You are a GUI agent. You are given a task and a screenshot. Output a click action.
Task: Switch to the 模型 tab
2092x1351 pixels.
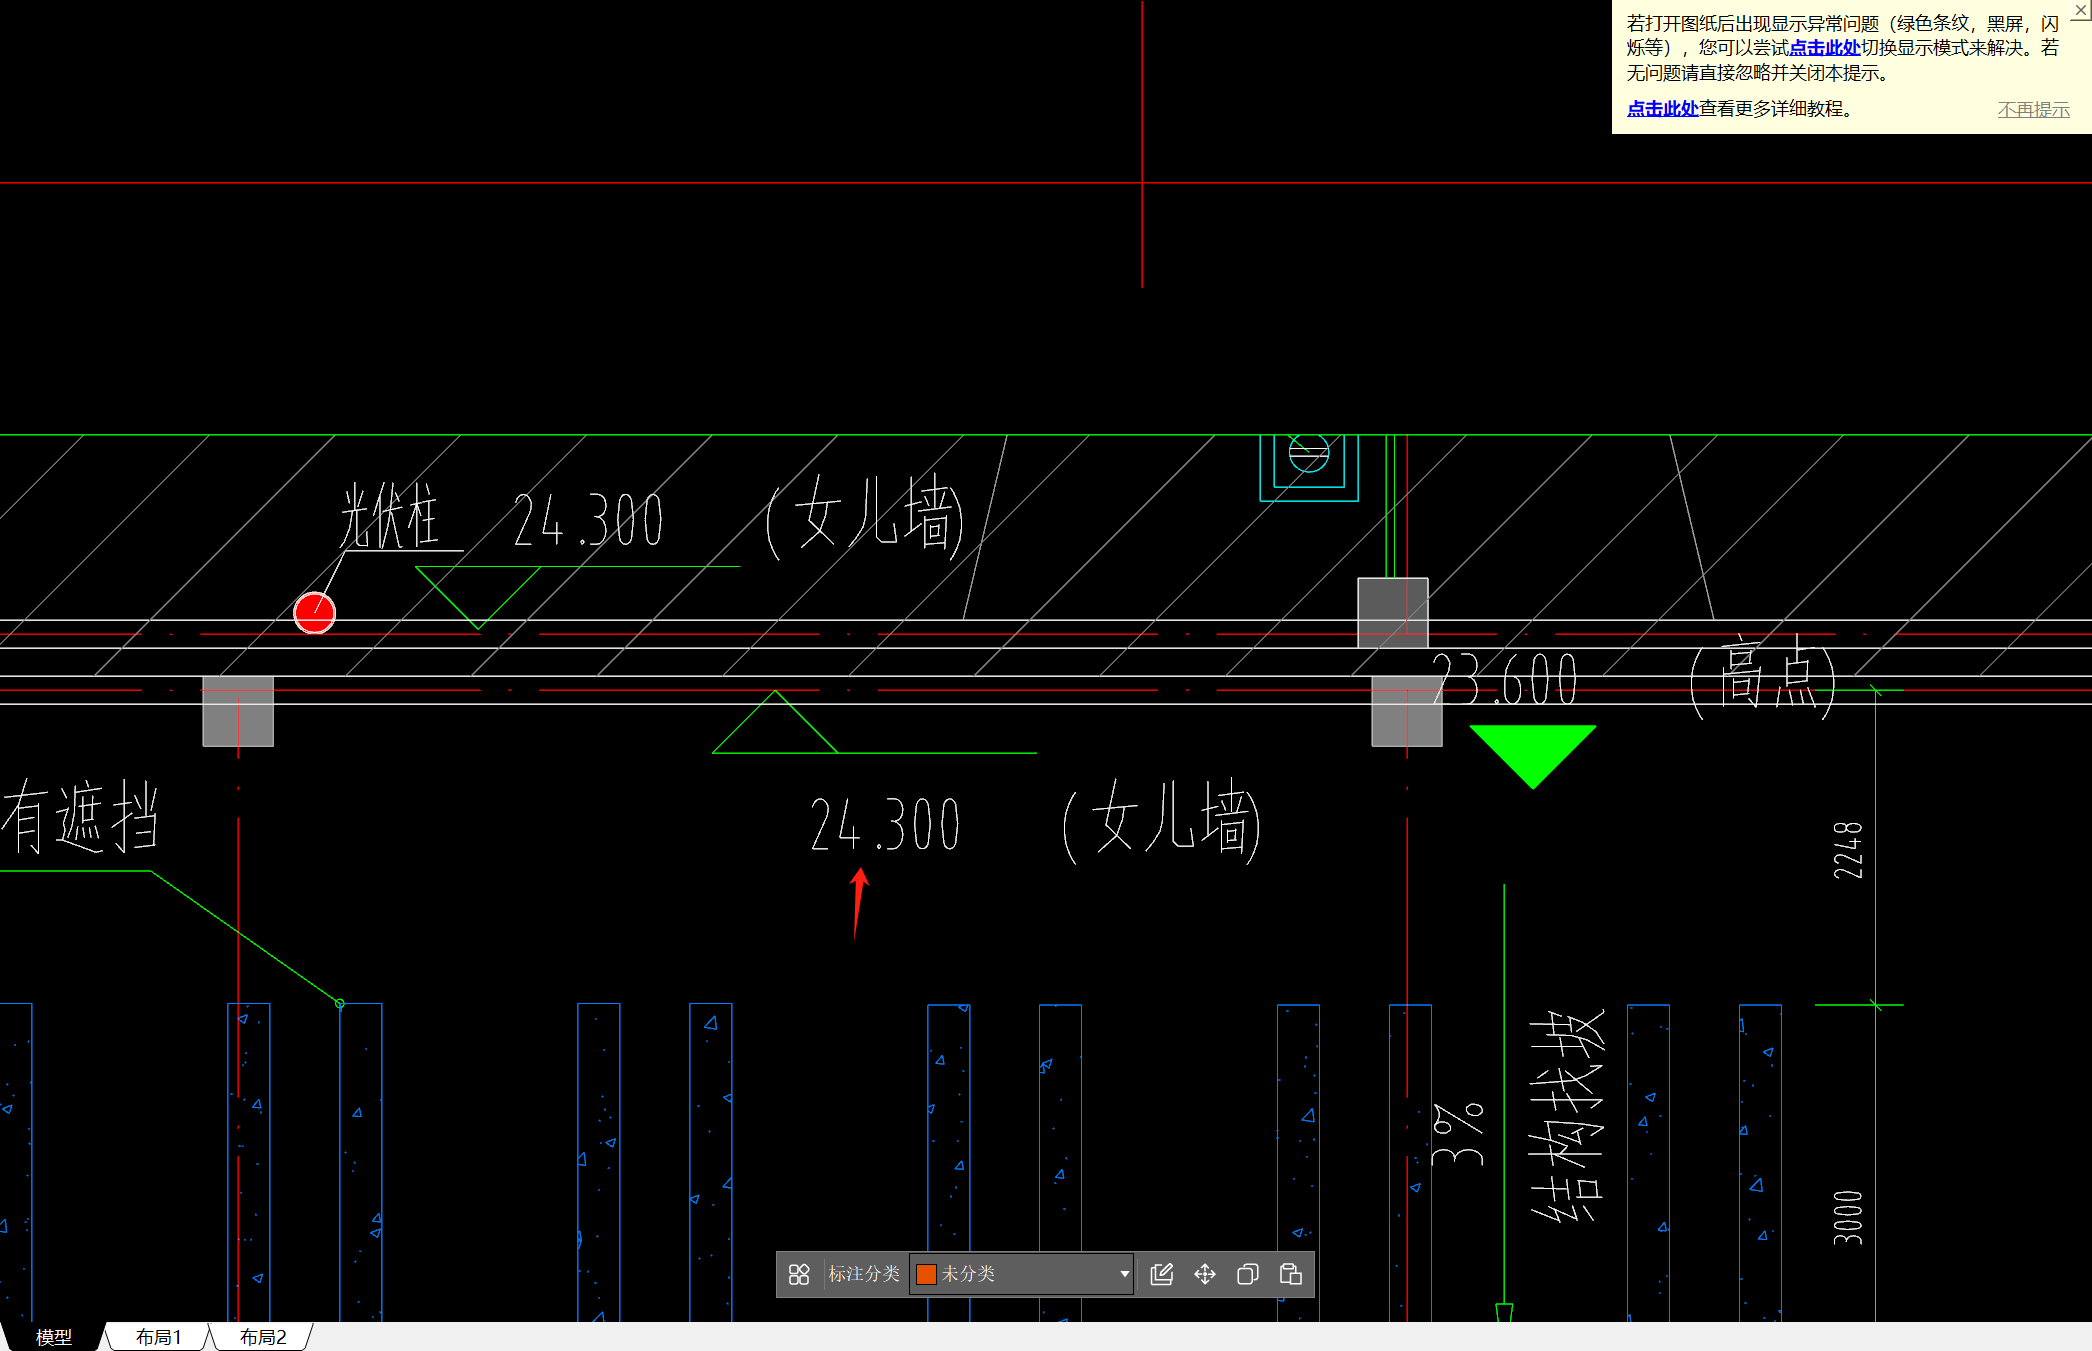click(54, 1337)
